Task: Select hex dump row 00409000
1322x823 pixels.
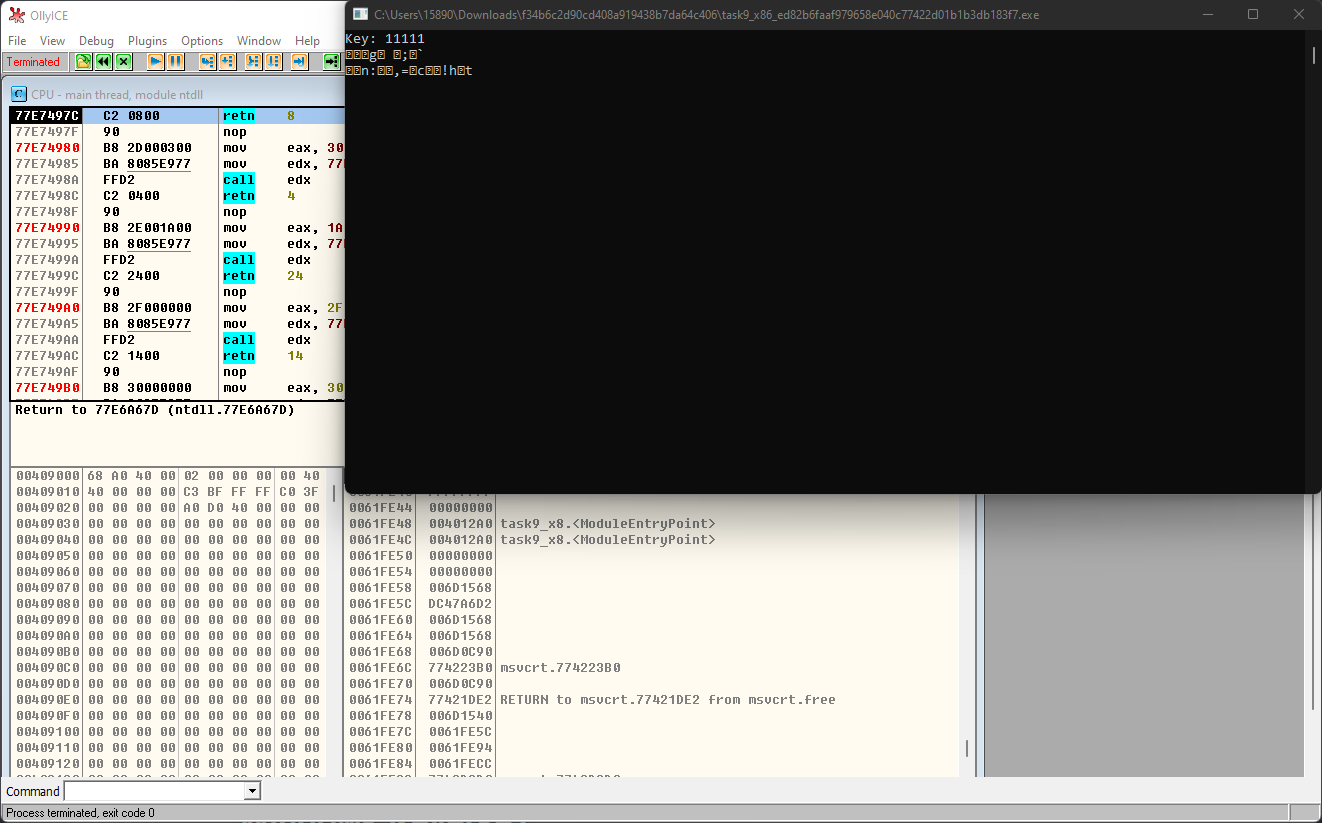Action: (168, 476)
